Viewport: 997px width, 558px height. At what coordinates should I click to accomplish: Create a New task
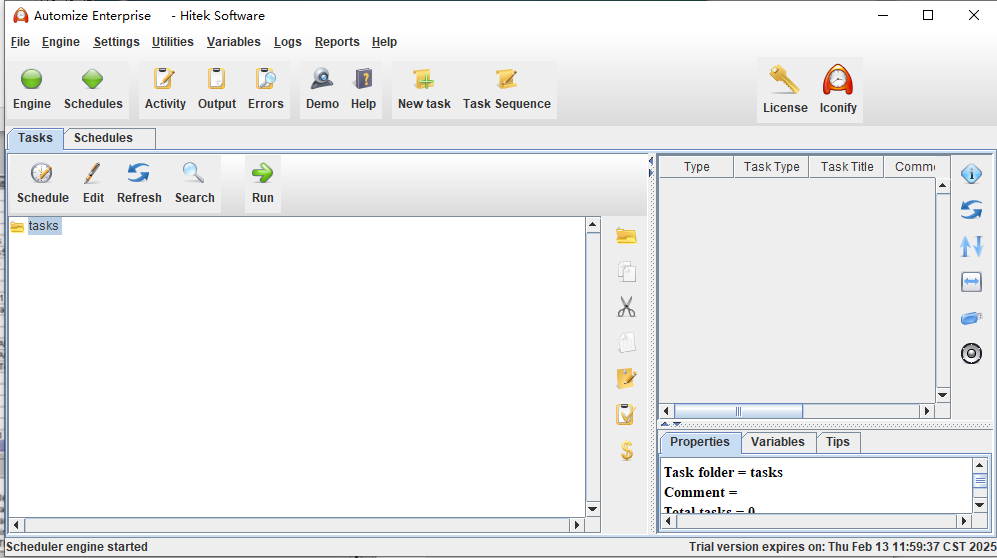pyautogui.click(x=424, y=90)
